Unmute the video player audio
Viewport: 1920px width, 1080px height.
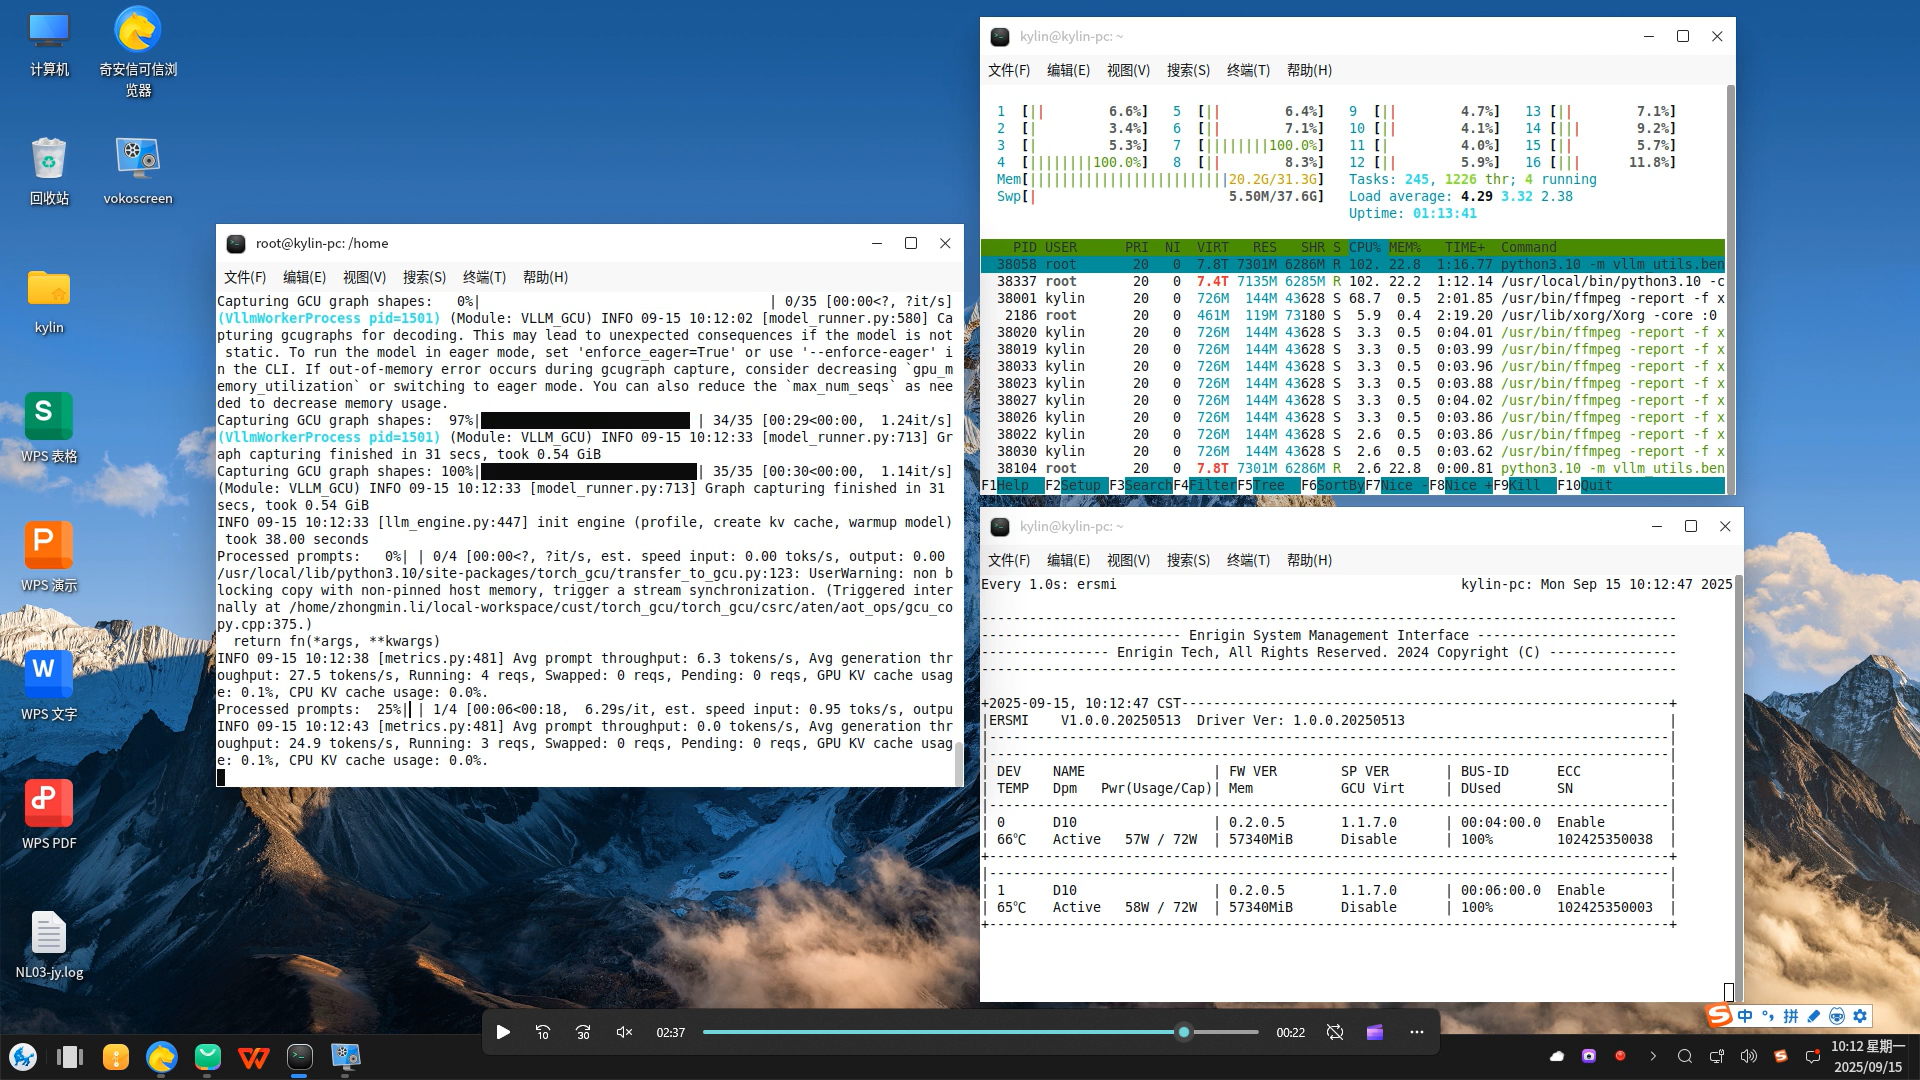(624, 1032)
